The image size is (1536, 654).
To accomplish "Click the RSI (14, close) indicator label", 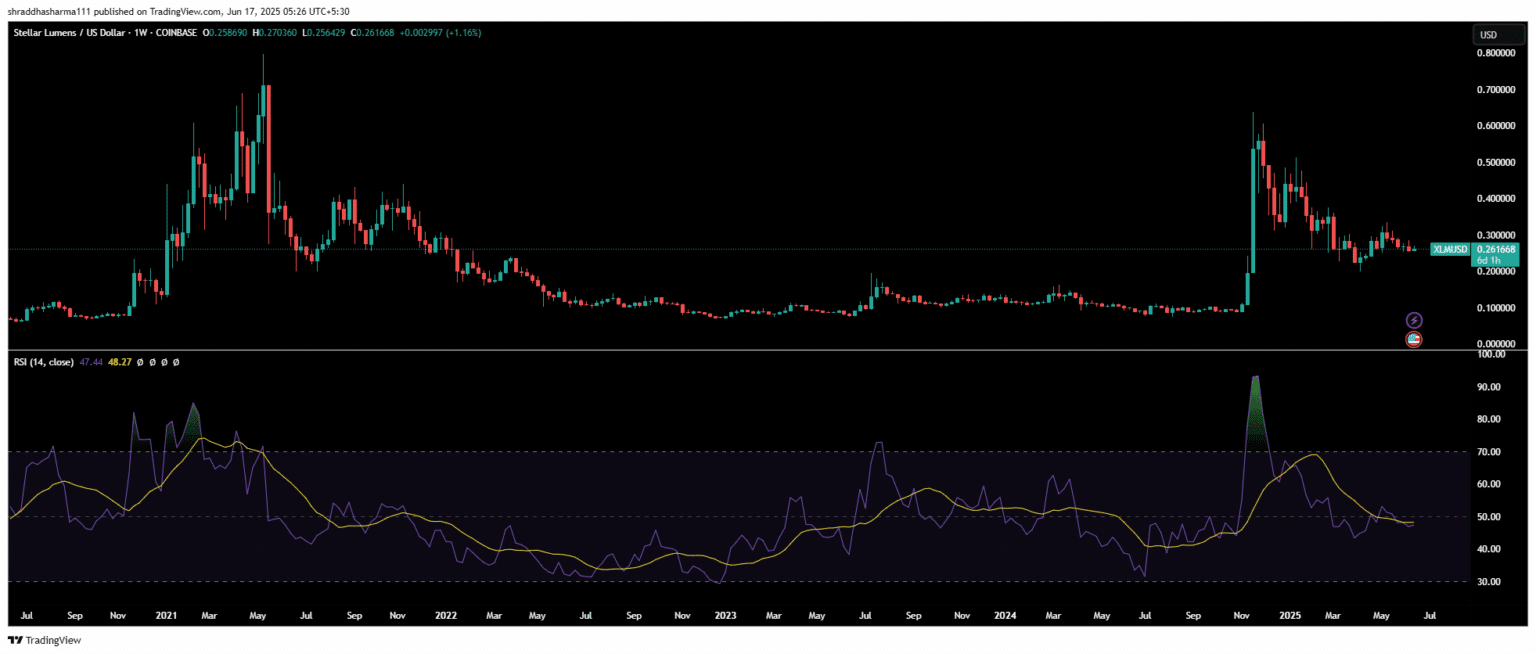I will click(x=43, y=362).
